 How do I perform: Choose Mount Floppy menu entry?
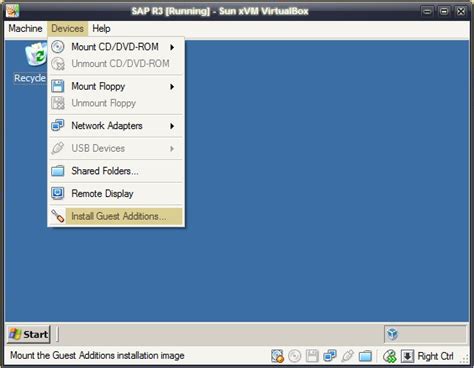coord(116,86)
